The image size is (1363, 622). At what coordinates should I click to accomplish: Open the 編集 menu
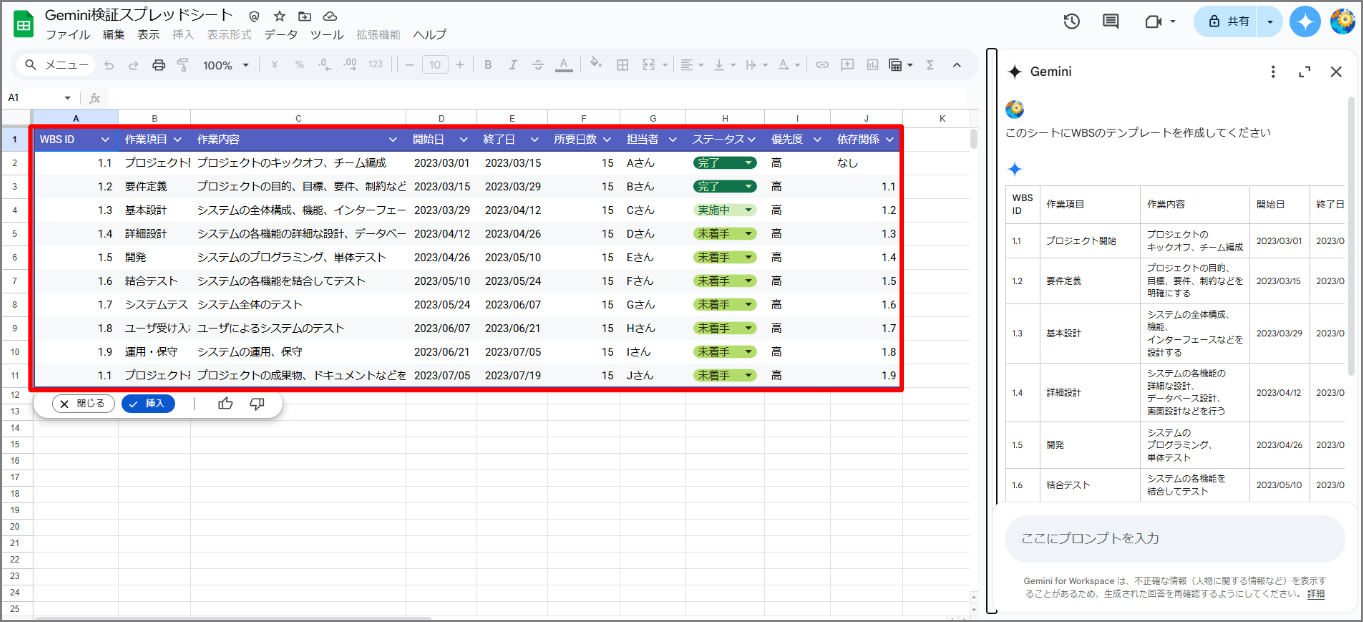(x=114, y=35)
